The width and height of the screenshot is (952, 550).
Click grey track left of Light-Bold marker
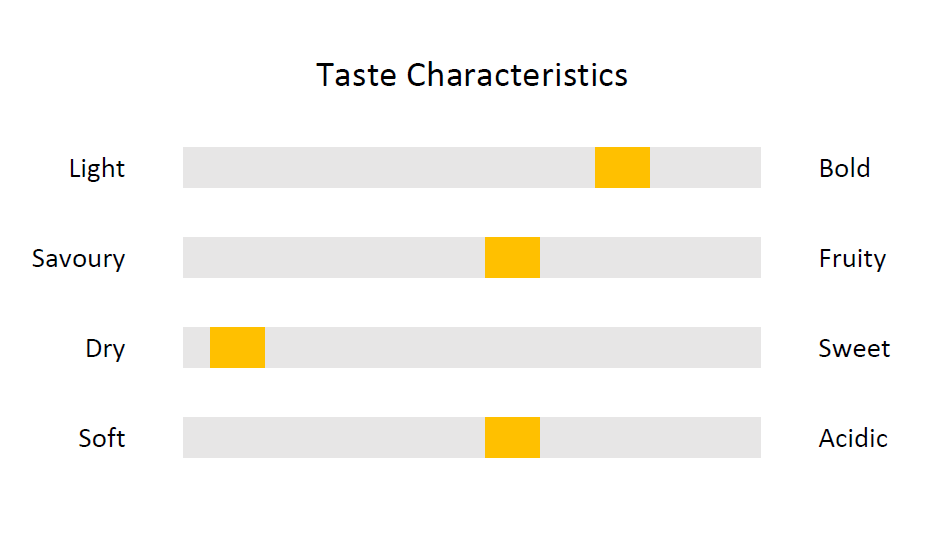pos(389,168)
